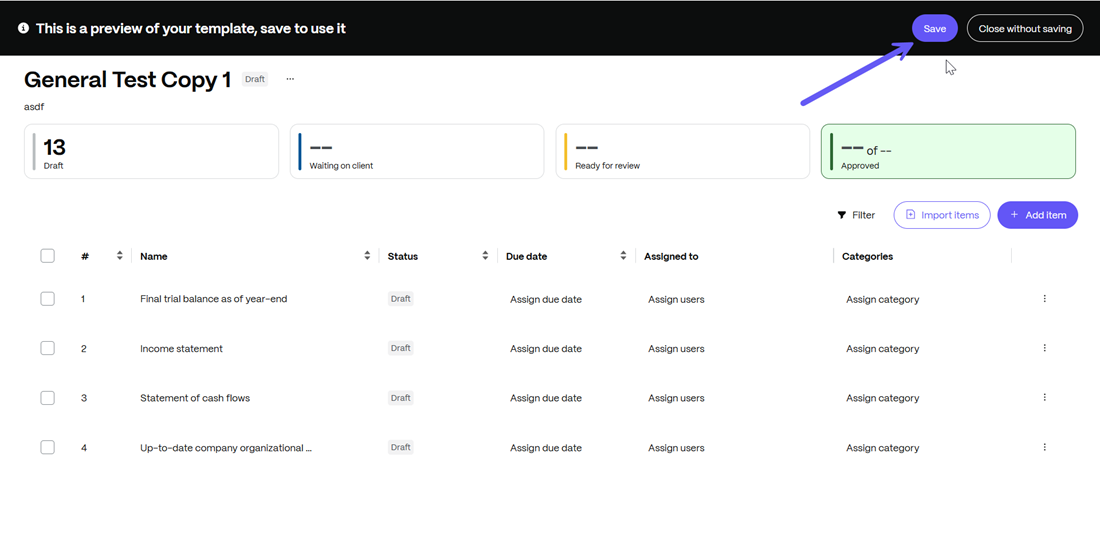Open the Income statement item
Screen dimensions: 1100x543
pyautogui.click(x=181, y=349)
